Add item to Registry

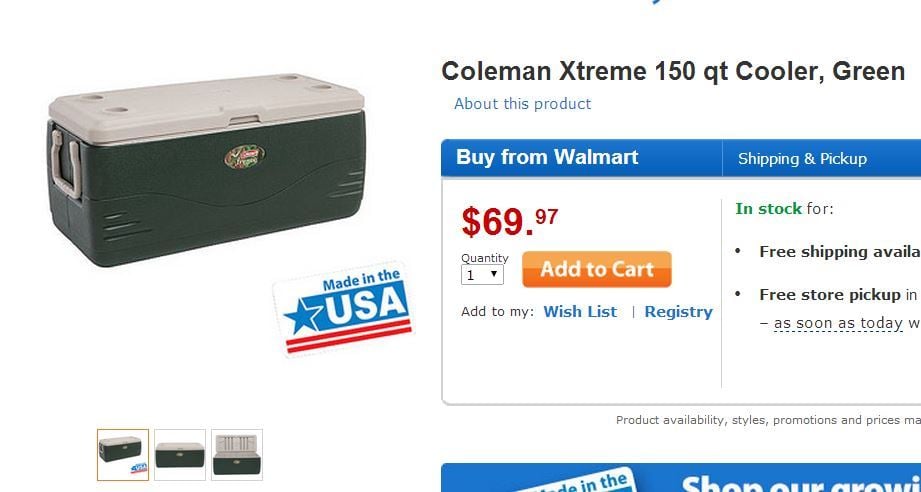(x=678, y=312)
